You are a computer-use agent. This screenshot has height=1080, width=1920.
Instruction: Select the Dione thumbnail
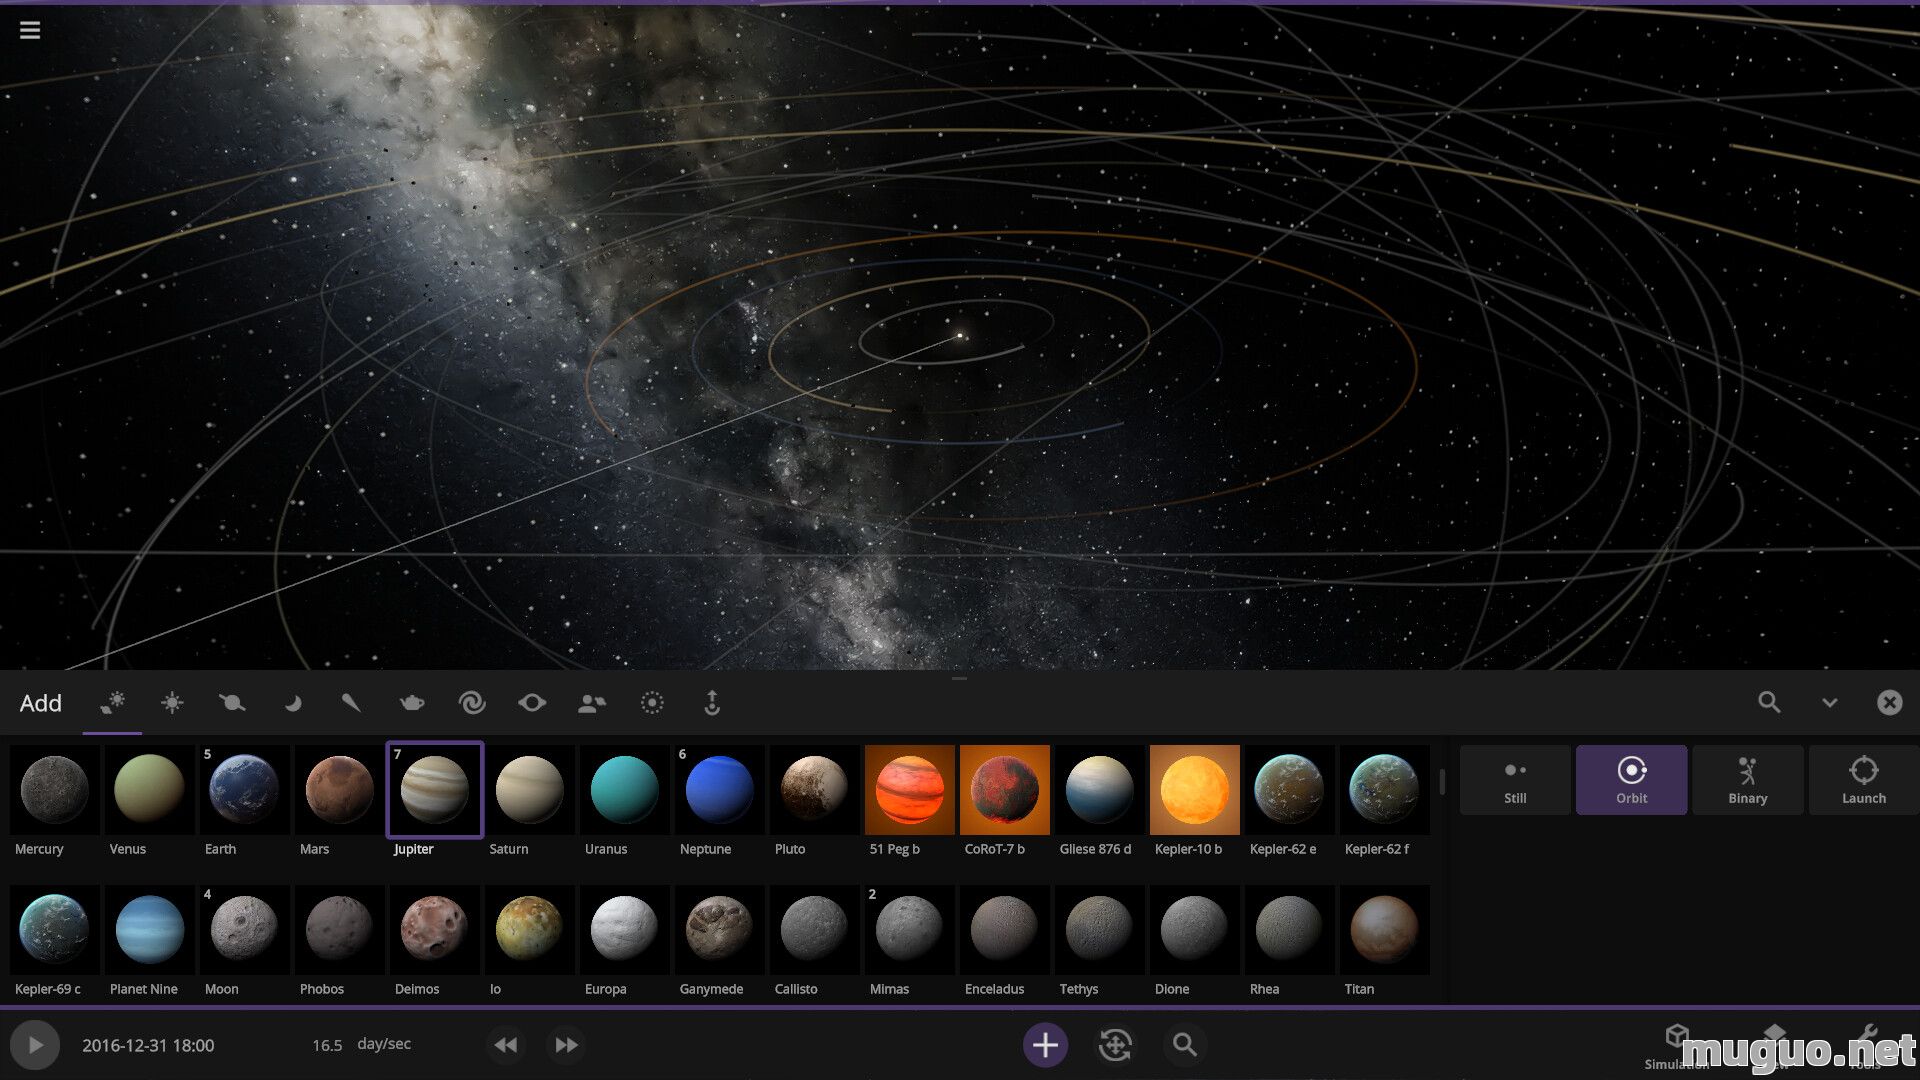click(x=1194, y=930)
